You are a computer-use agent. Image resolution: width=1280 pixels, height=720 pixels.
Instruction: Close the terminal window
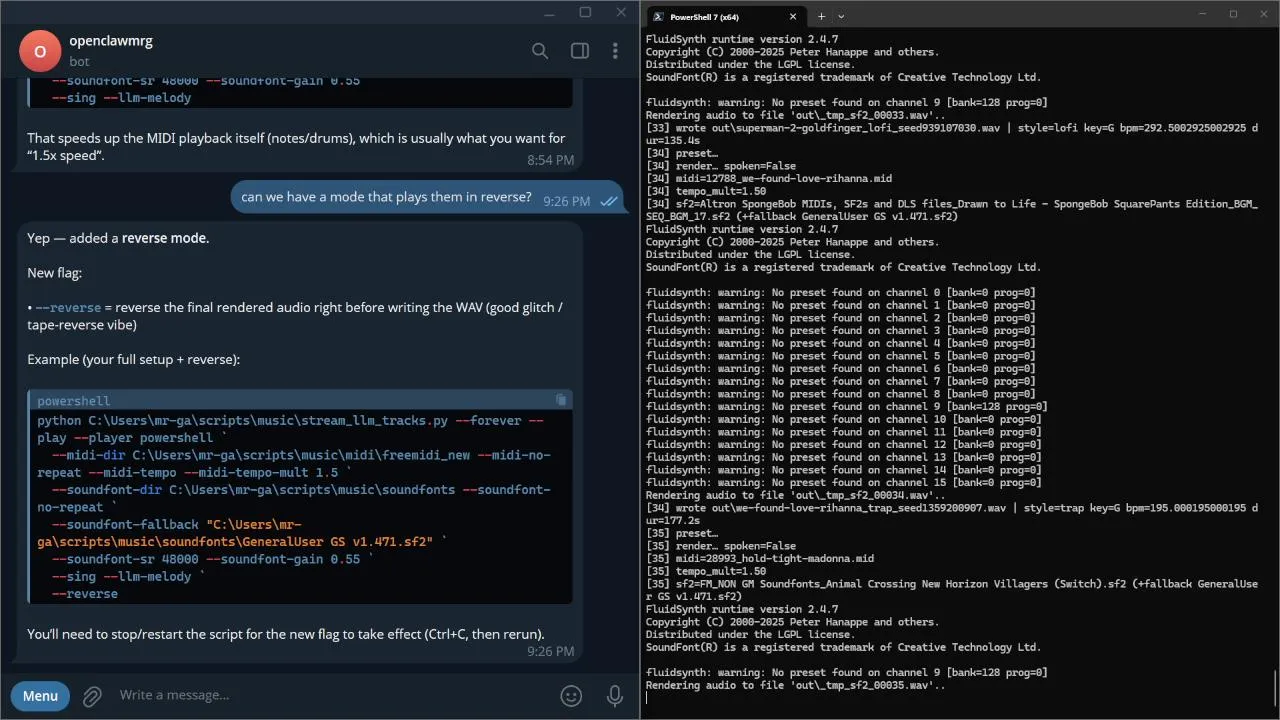point(1261,14)
